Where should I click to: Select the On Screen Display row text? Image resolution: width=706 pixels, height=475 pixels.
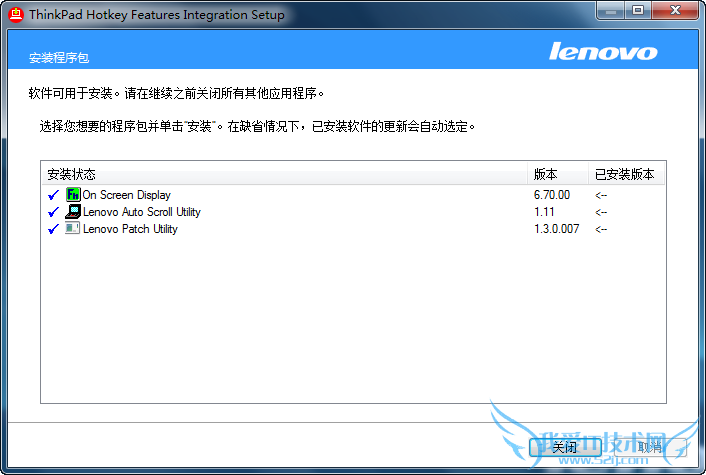pos(127,195)
